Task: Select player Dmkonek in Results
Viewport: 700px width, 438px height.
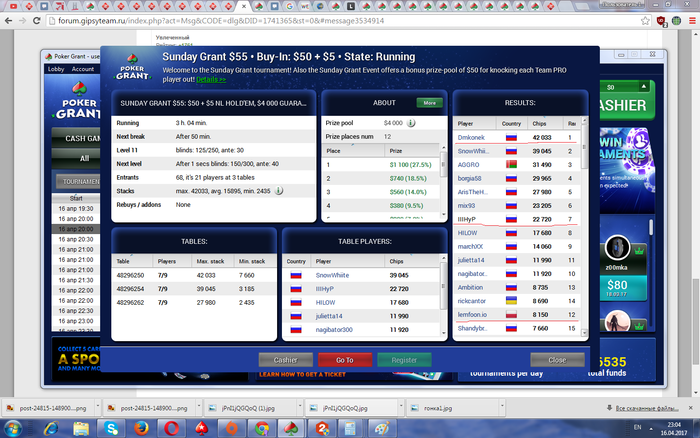Action: pyautogui.click(x=471, y=138)
